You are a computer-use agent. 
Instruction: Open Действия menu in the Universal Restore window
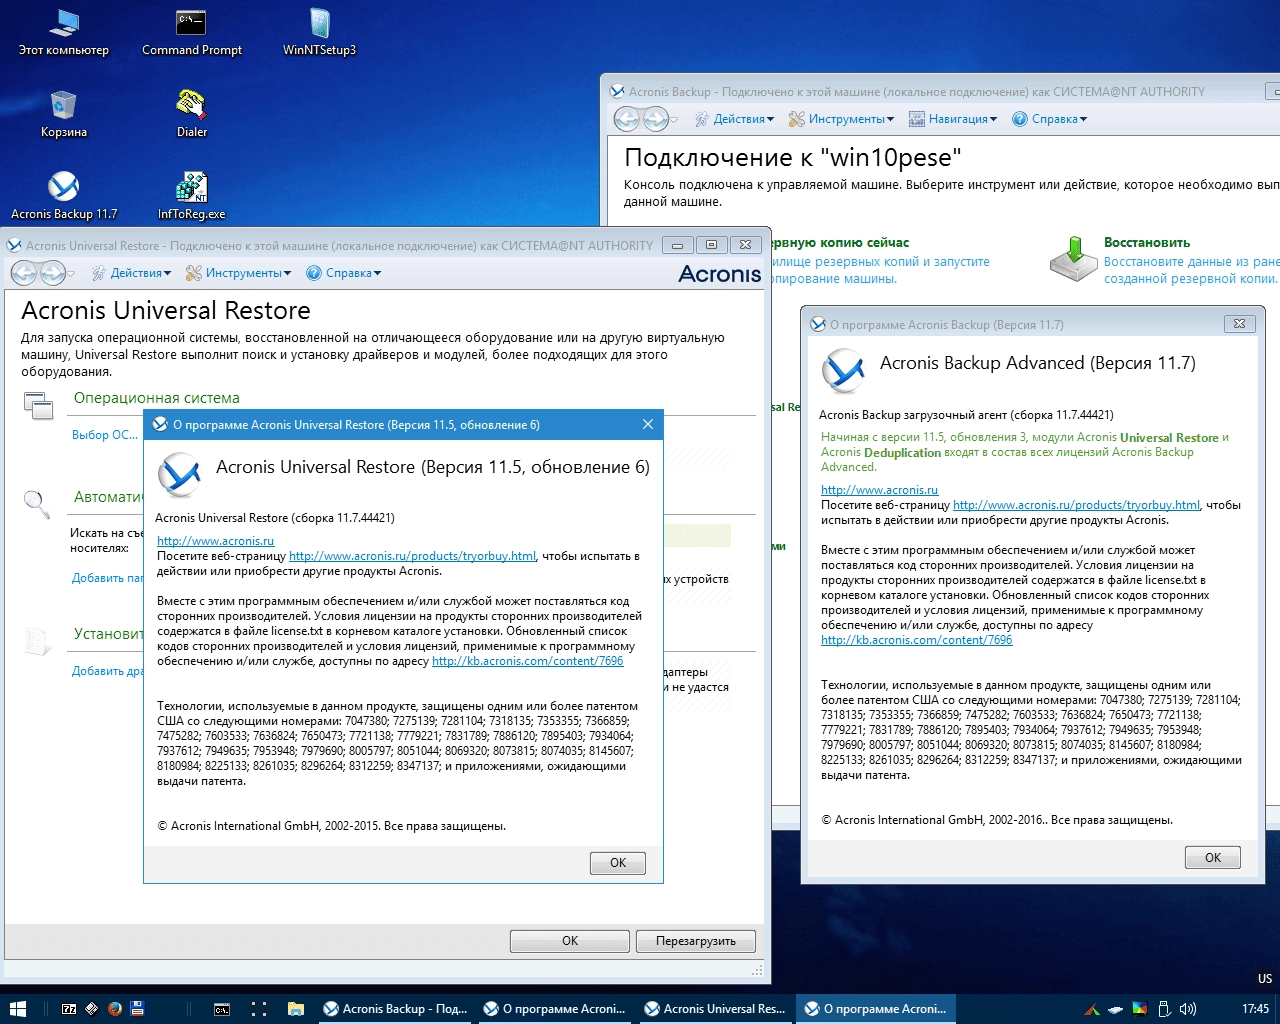[131, 273]
